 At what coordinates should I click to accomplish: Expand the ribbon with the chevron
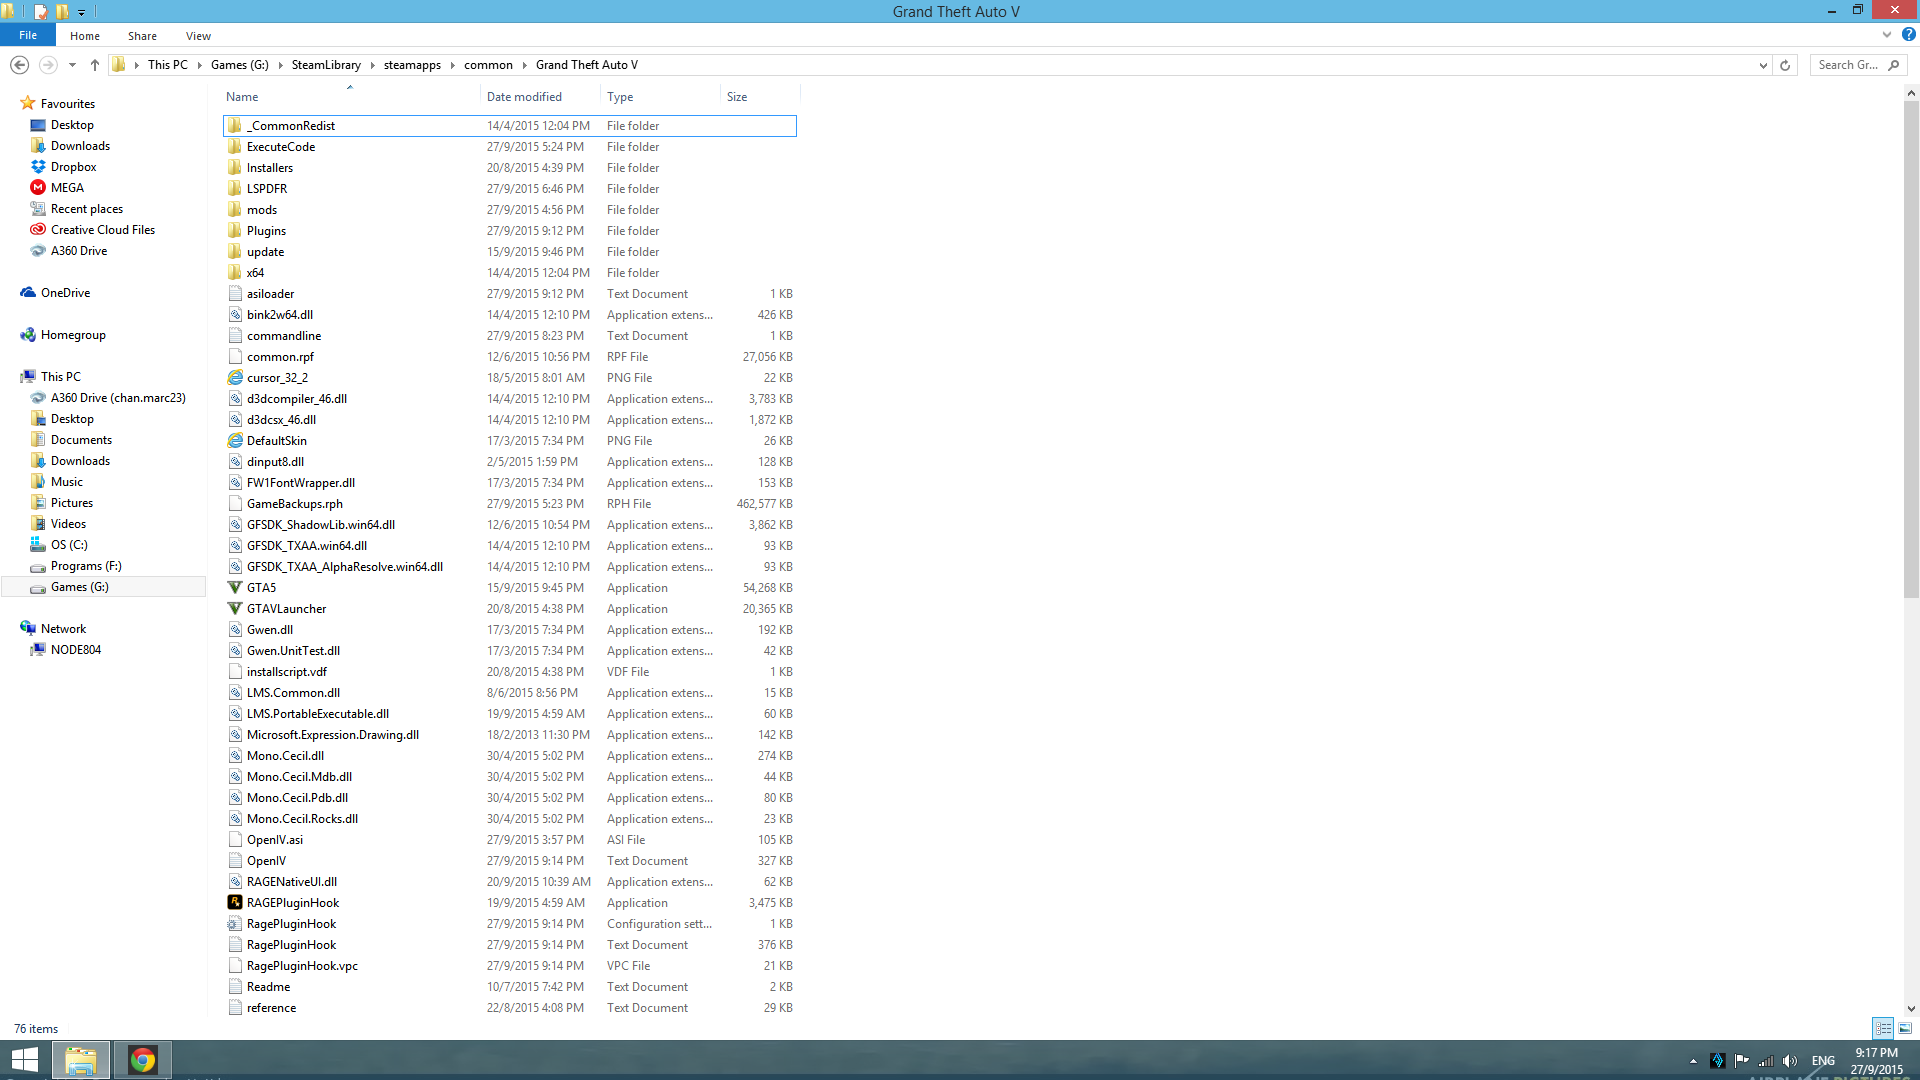1887,35
